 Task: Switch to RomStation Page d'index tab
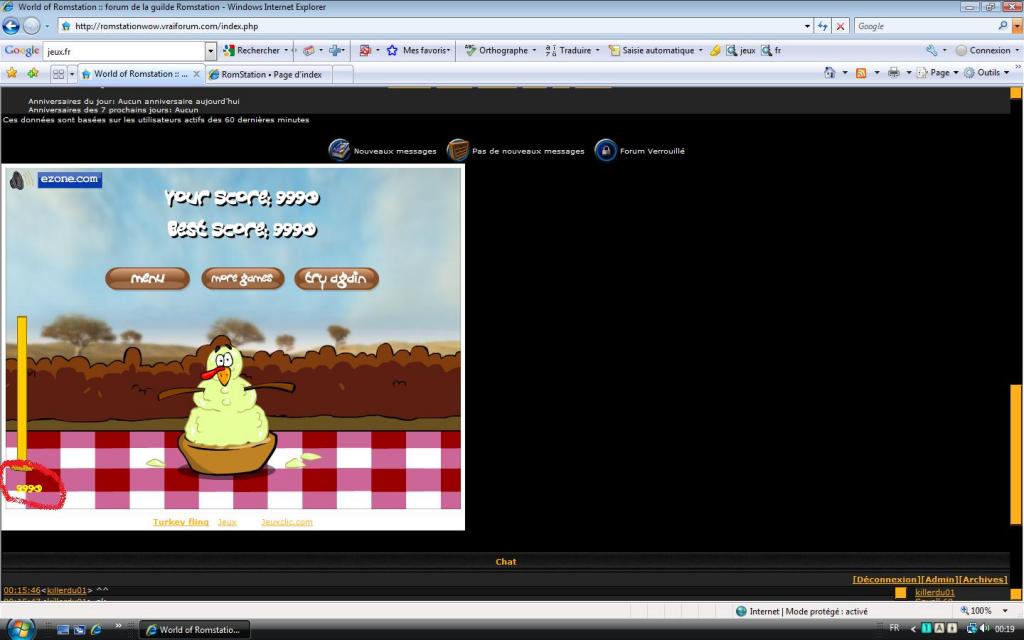tap(269, 74)
